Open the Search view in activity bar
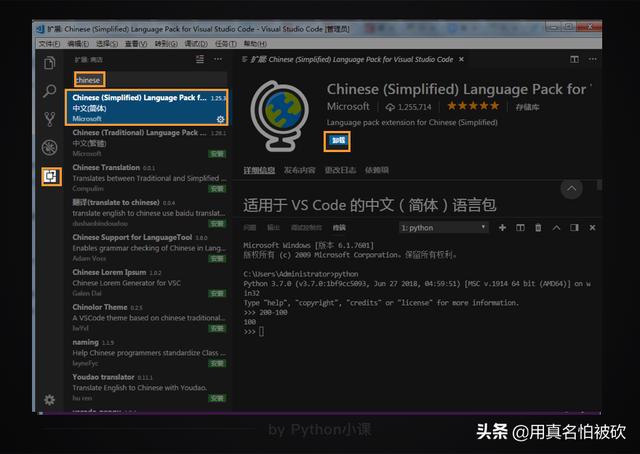This screenshot has height=454, width=640. click(49, 91)
